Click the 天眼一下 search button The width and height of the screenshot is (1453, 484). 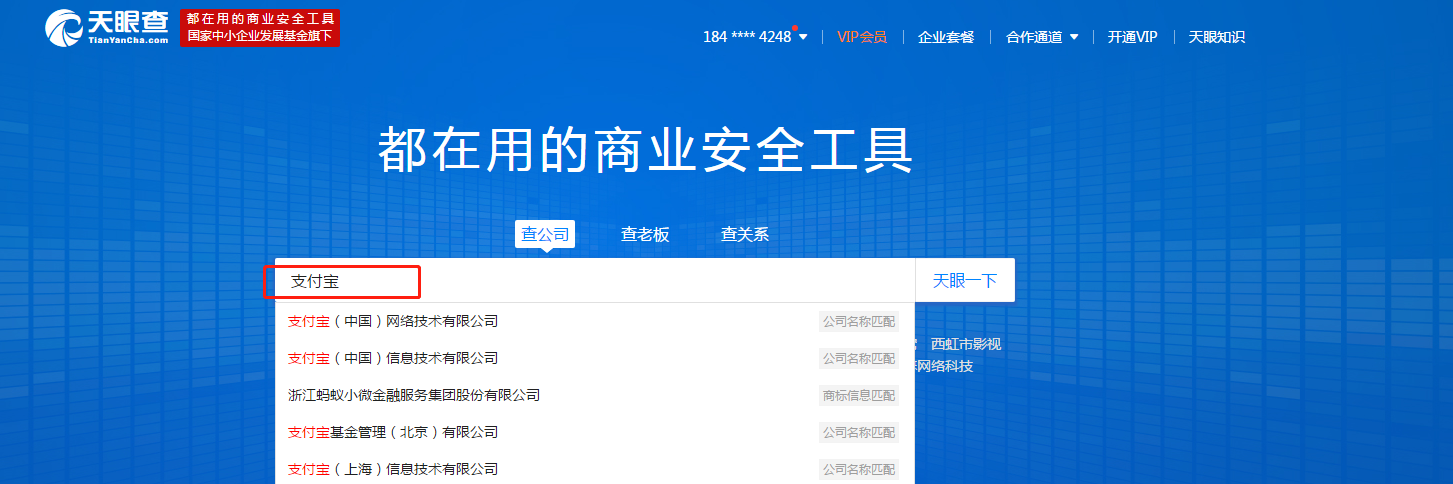click(x=965, y=281)
